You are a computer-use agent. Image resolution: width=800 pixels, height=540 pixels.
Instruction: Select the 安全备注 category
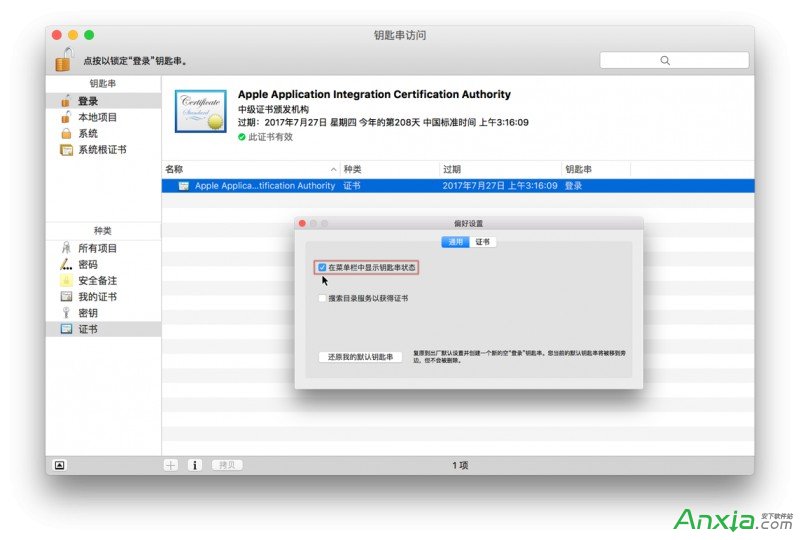coord(97,280)
